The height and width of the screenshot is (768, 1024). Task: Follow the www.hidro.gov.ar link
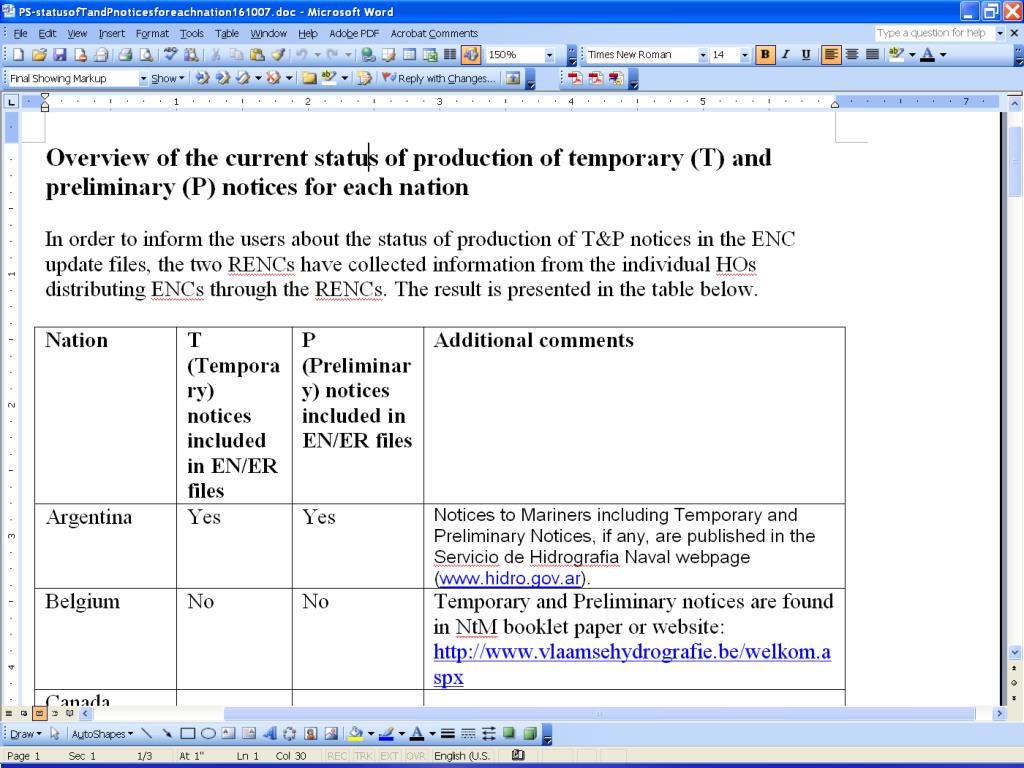click(x=510, y=578)
